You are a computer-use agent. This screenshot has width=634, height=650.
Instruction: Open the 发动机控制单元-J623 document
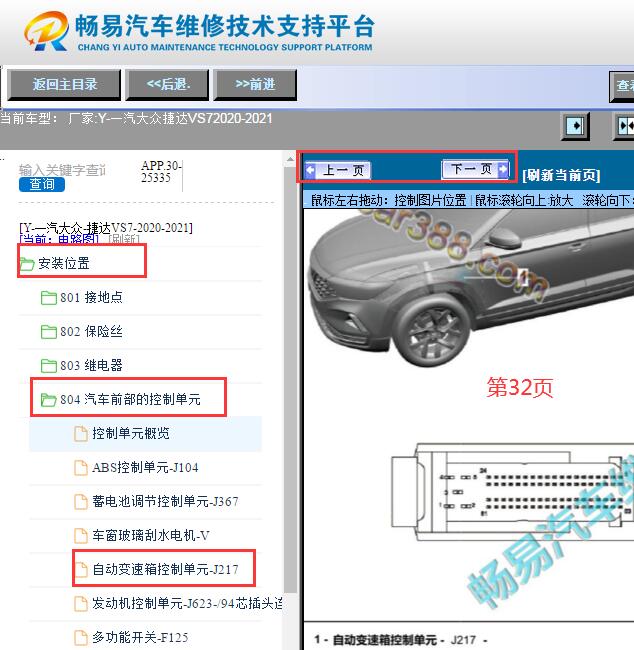[187, 603]
